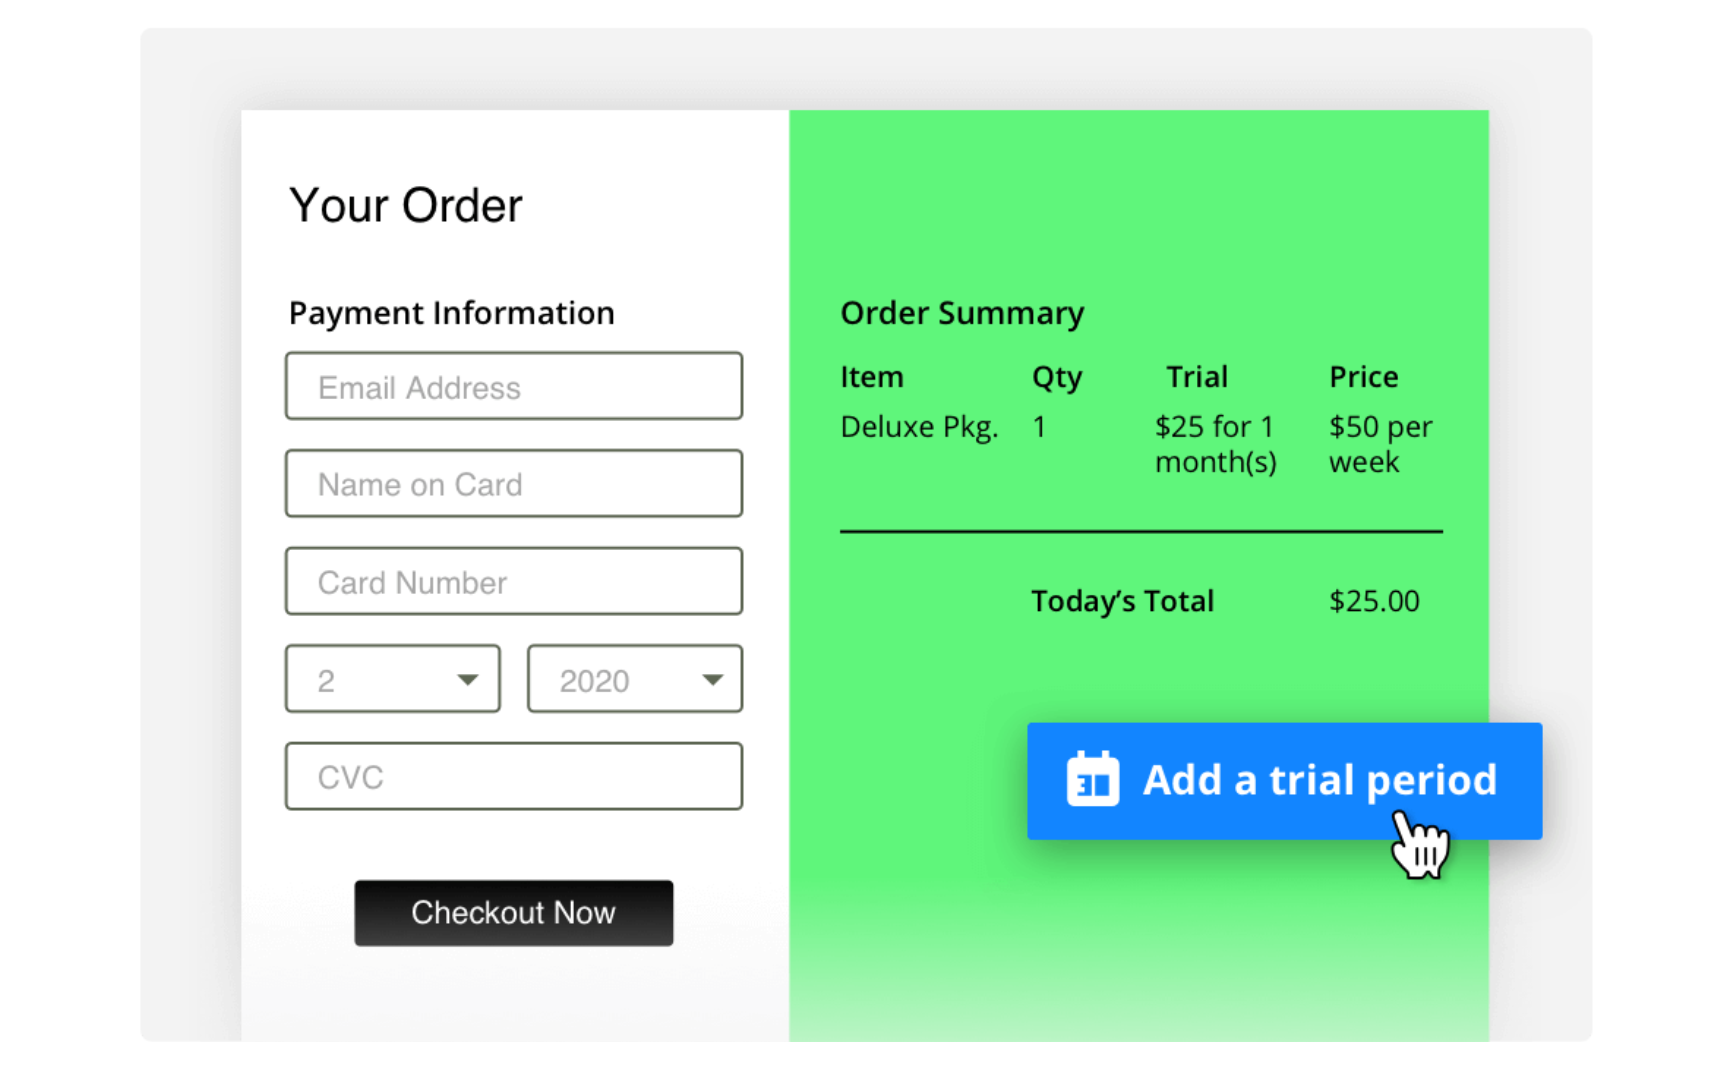The image size is (1733, 1067).
Task: Click the $50 per week price
Action: click(1379, 444)
